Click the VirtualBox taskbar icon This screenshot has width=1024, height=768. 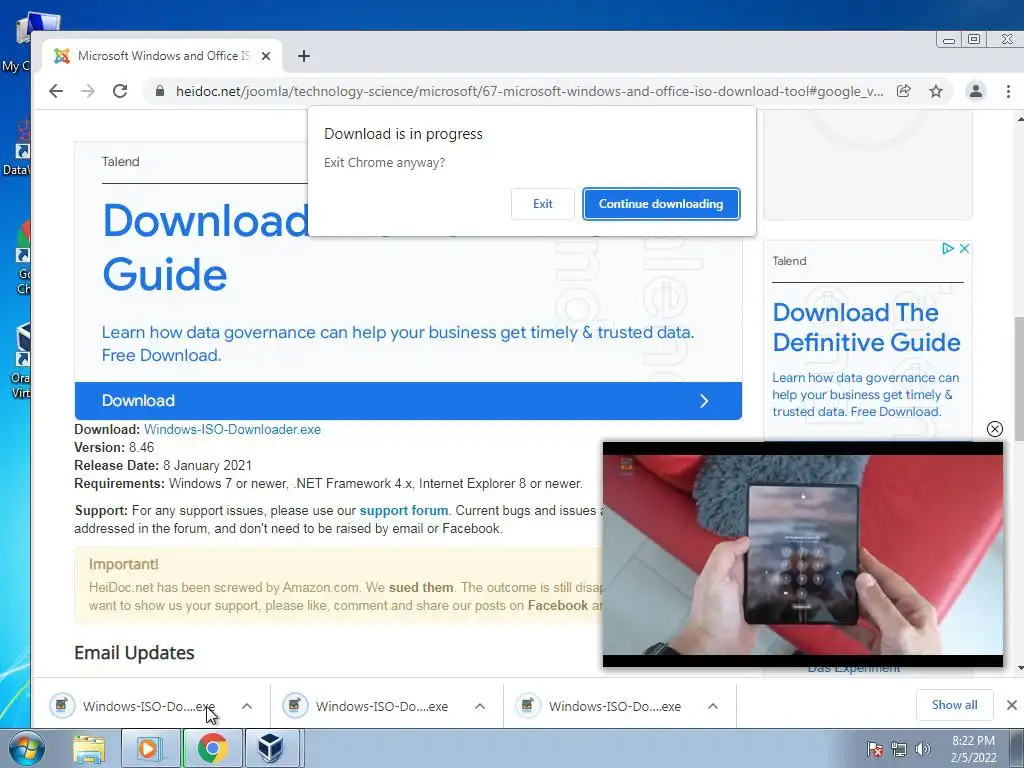272,748
